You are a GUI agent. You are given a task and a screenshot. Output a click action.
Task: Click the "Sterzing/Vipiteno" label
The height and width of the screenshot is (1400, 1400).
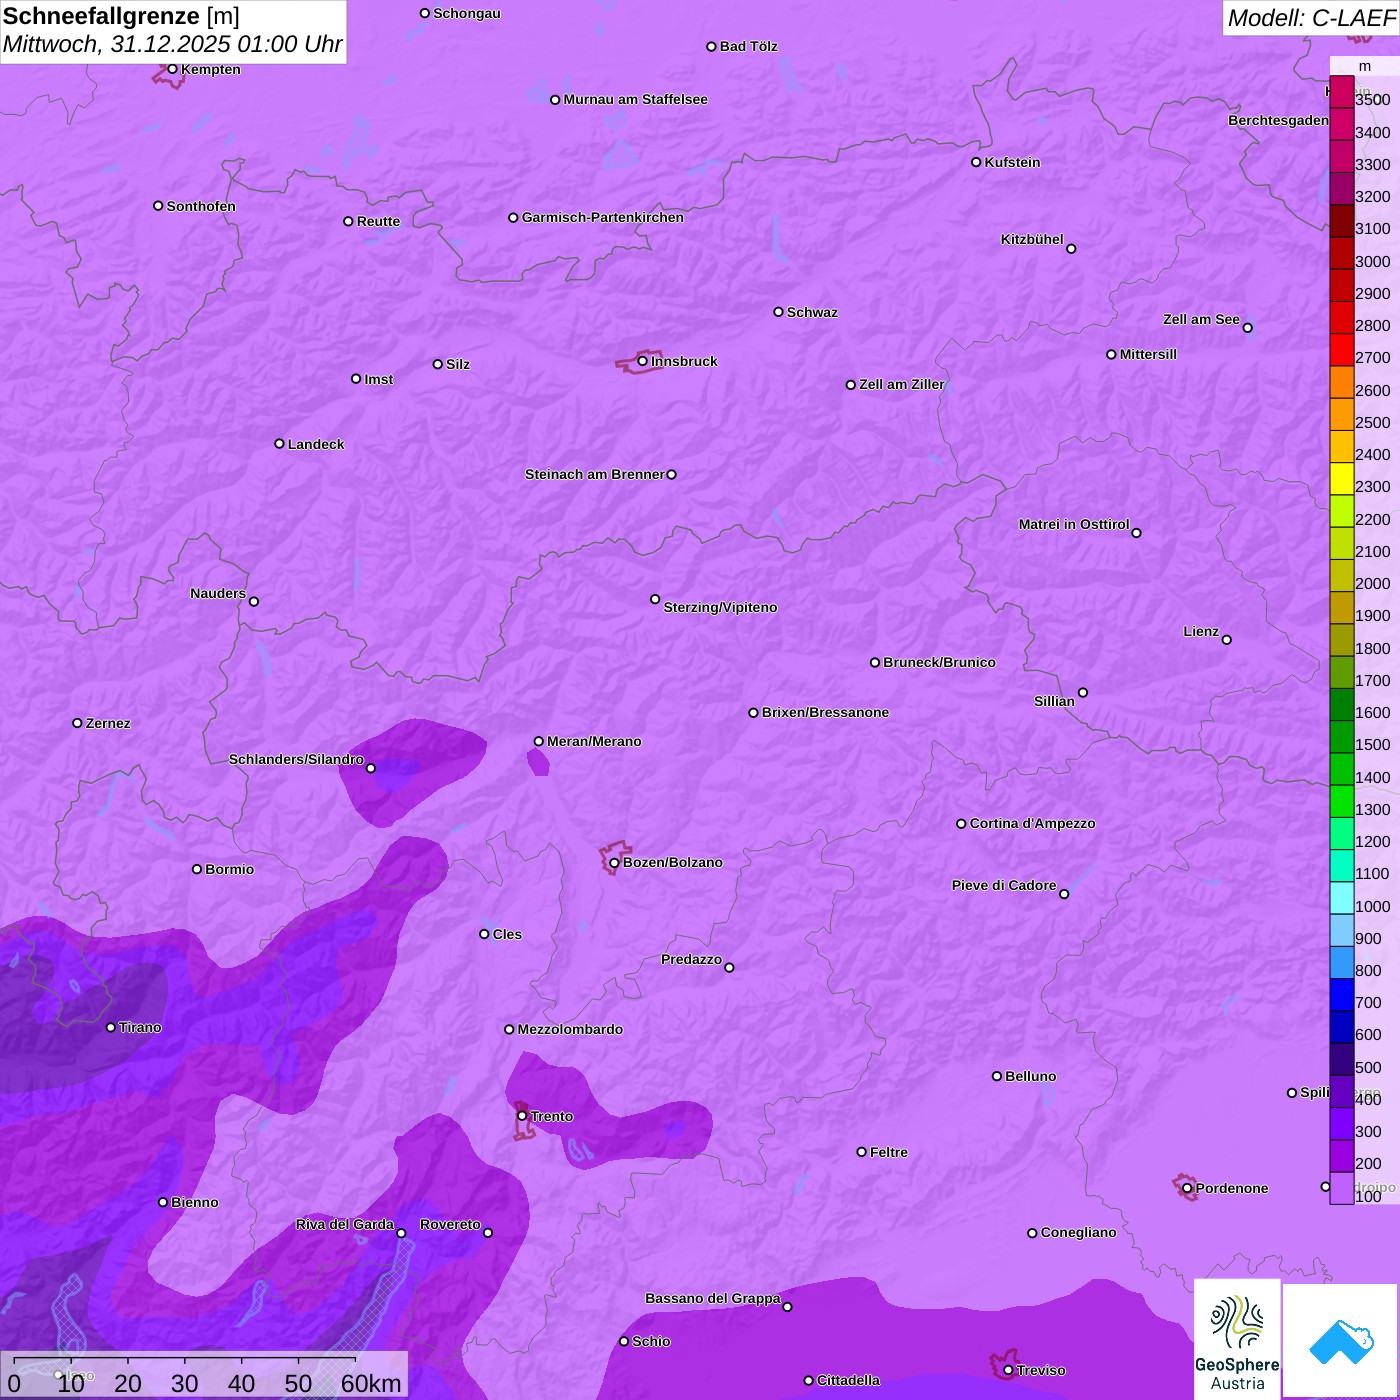tap(720, 607)
